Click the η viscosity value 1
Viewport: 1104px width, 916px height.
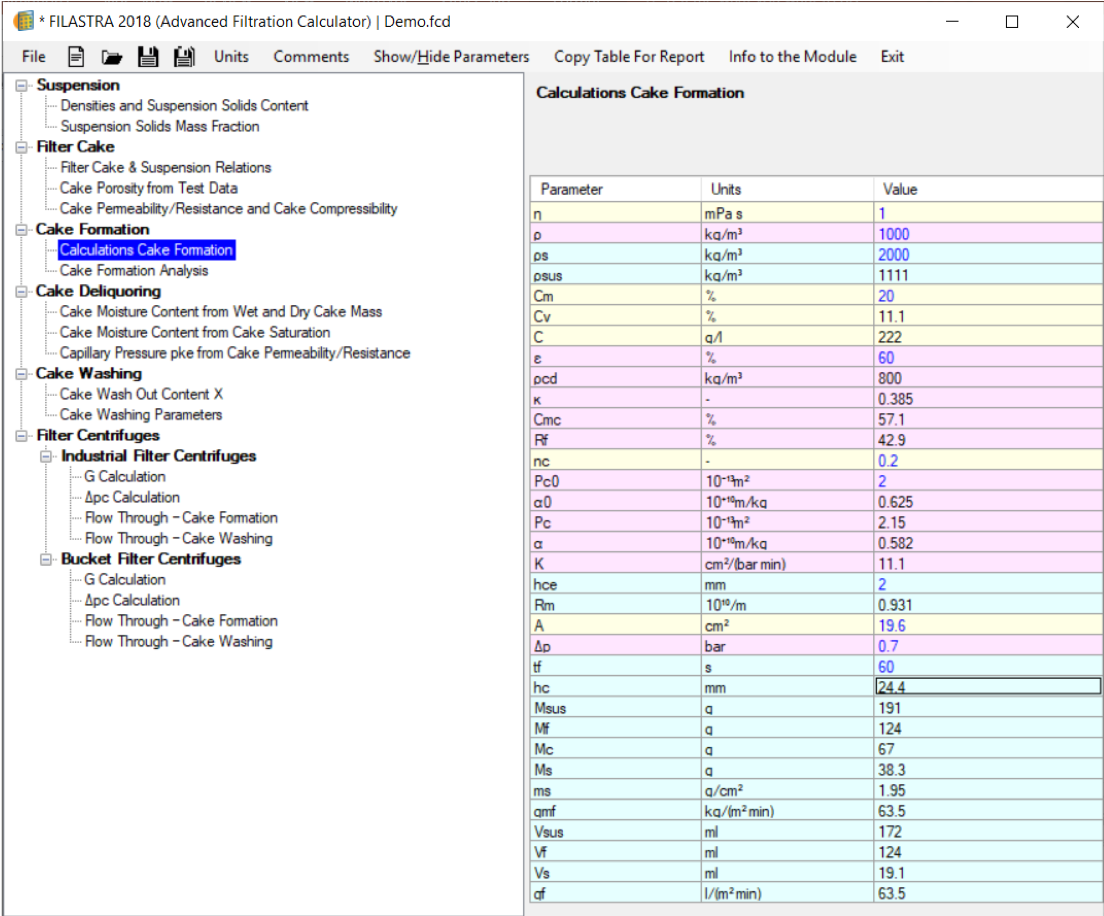click(988, 213)
